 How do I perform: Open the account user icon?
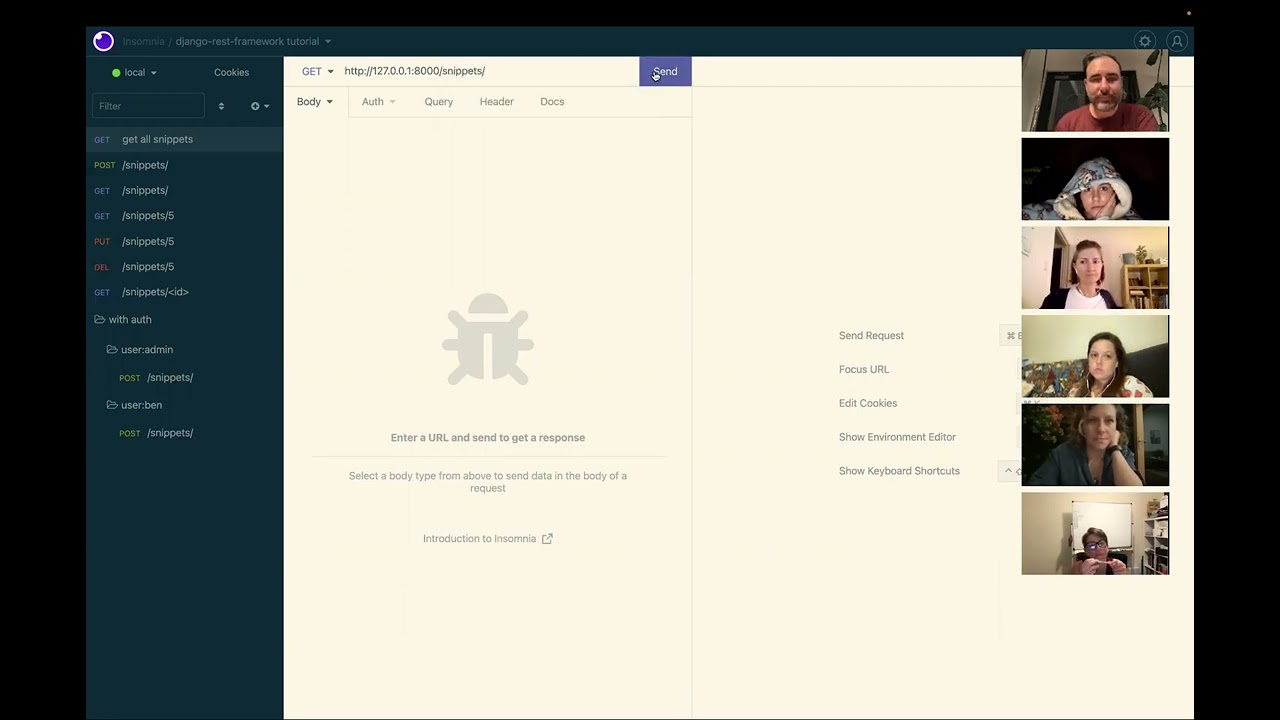1177,41
